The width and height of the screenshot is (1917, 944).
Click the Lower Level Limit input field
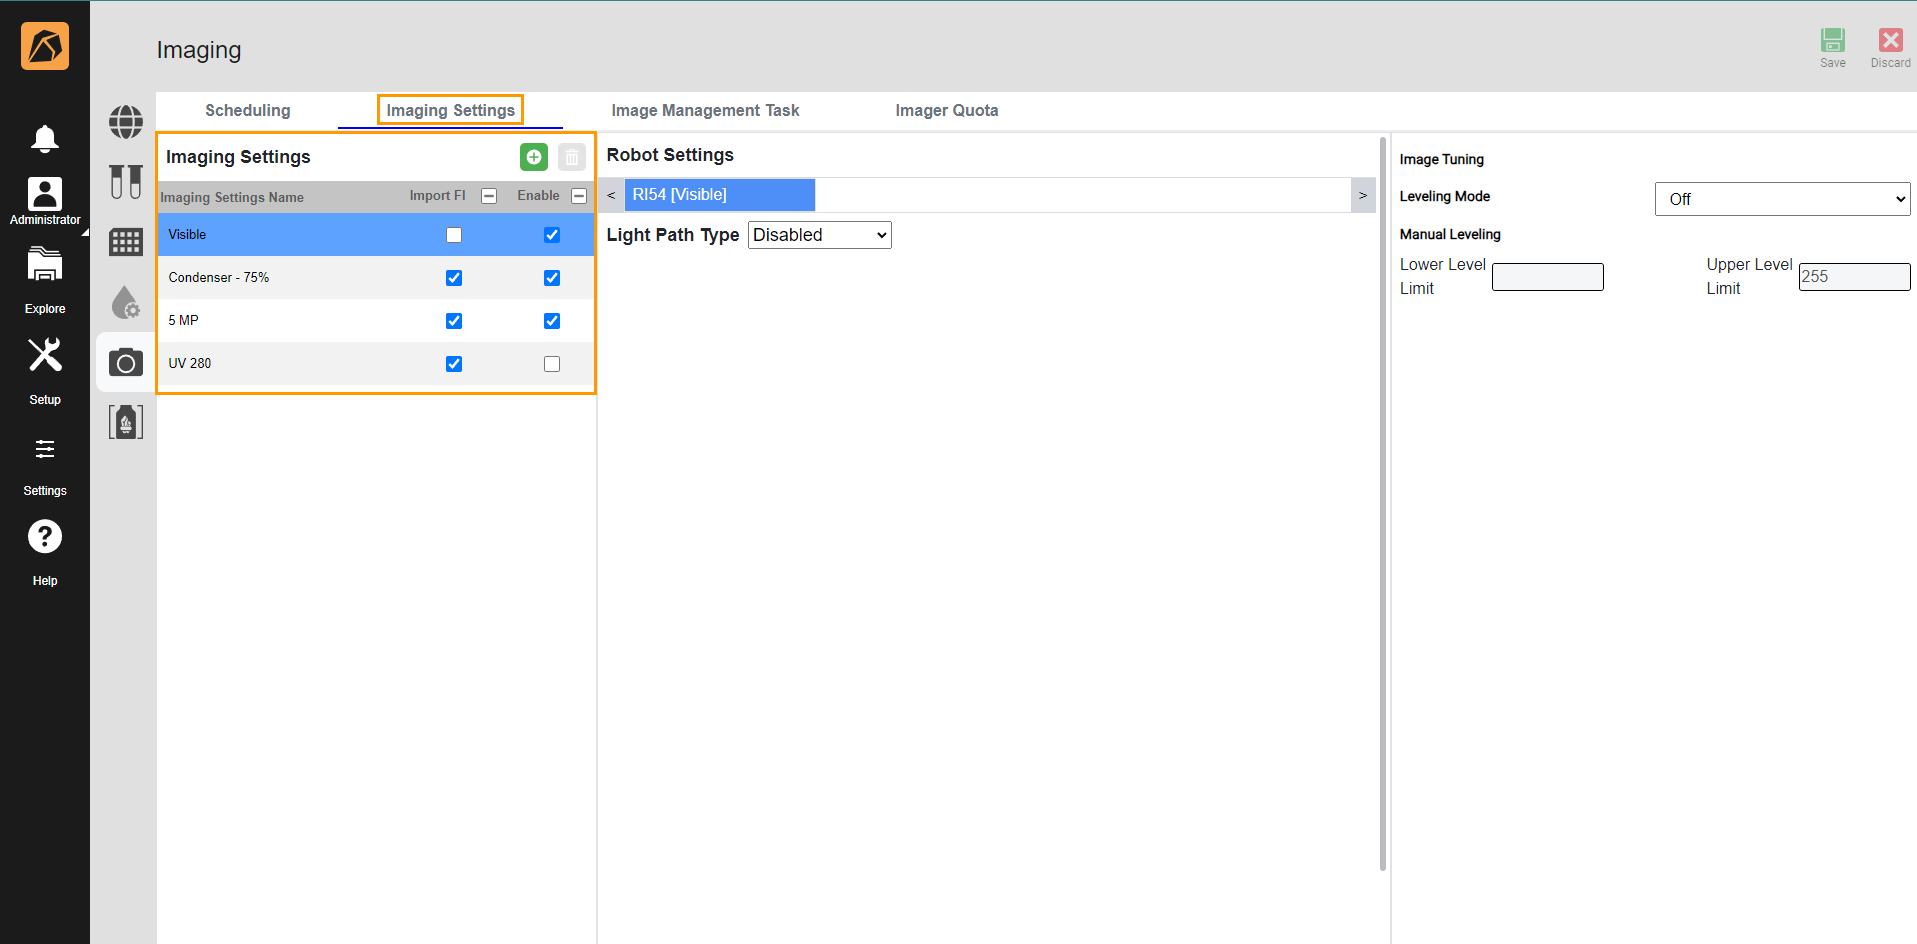[x=1547, y=277]
